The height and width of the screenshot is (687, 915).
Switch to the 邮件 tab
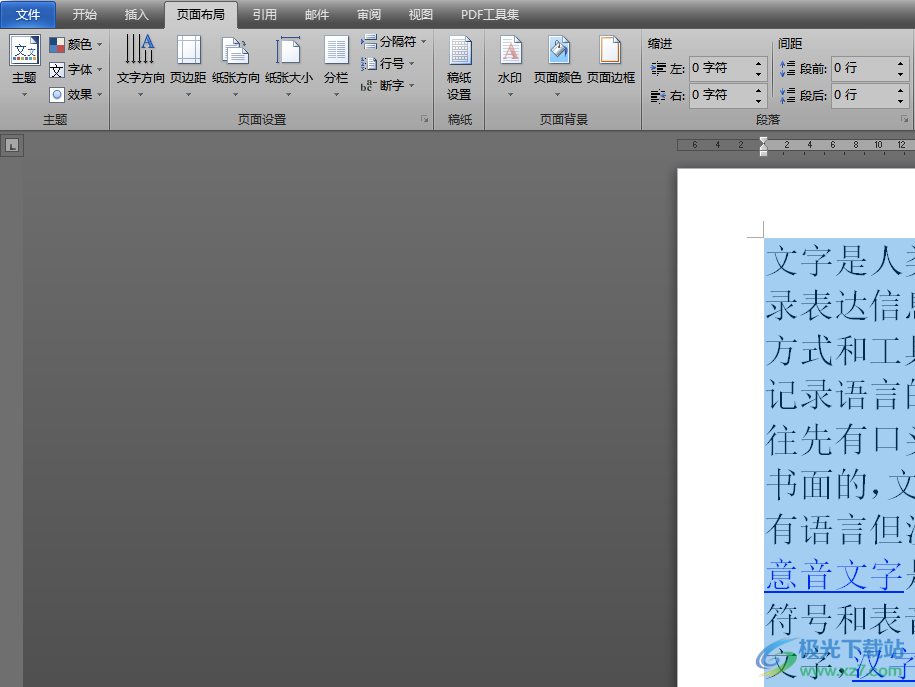[x=317, y=15]
